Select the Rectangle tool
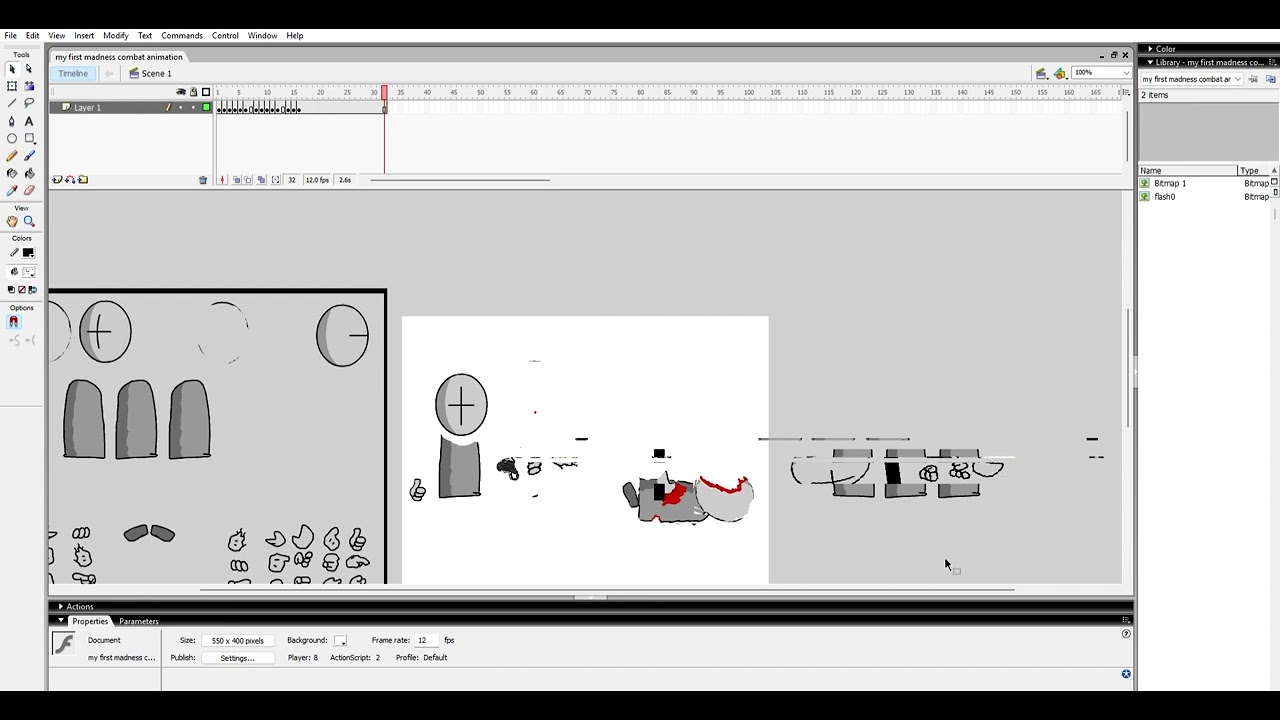1280x720 pixels. click(x=29, y=138)
